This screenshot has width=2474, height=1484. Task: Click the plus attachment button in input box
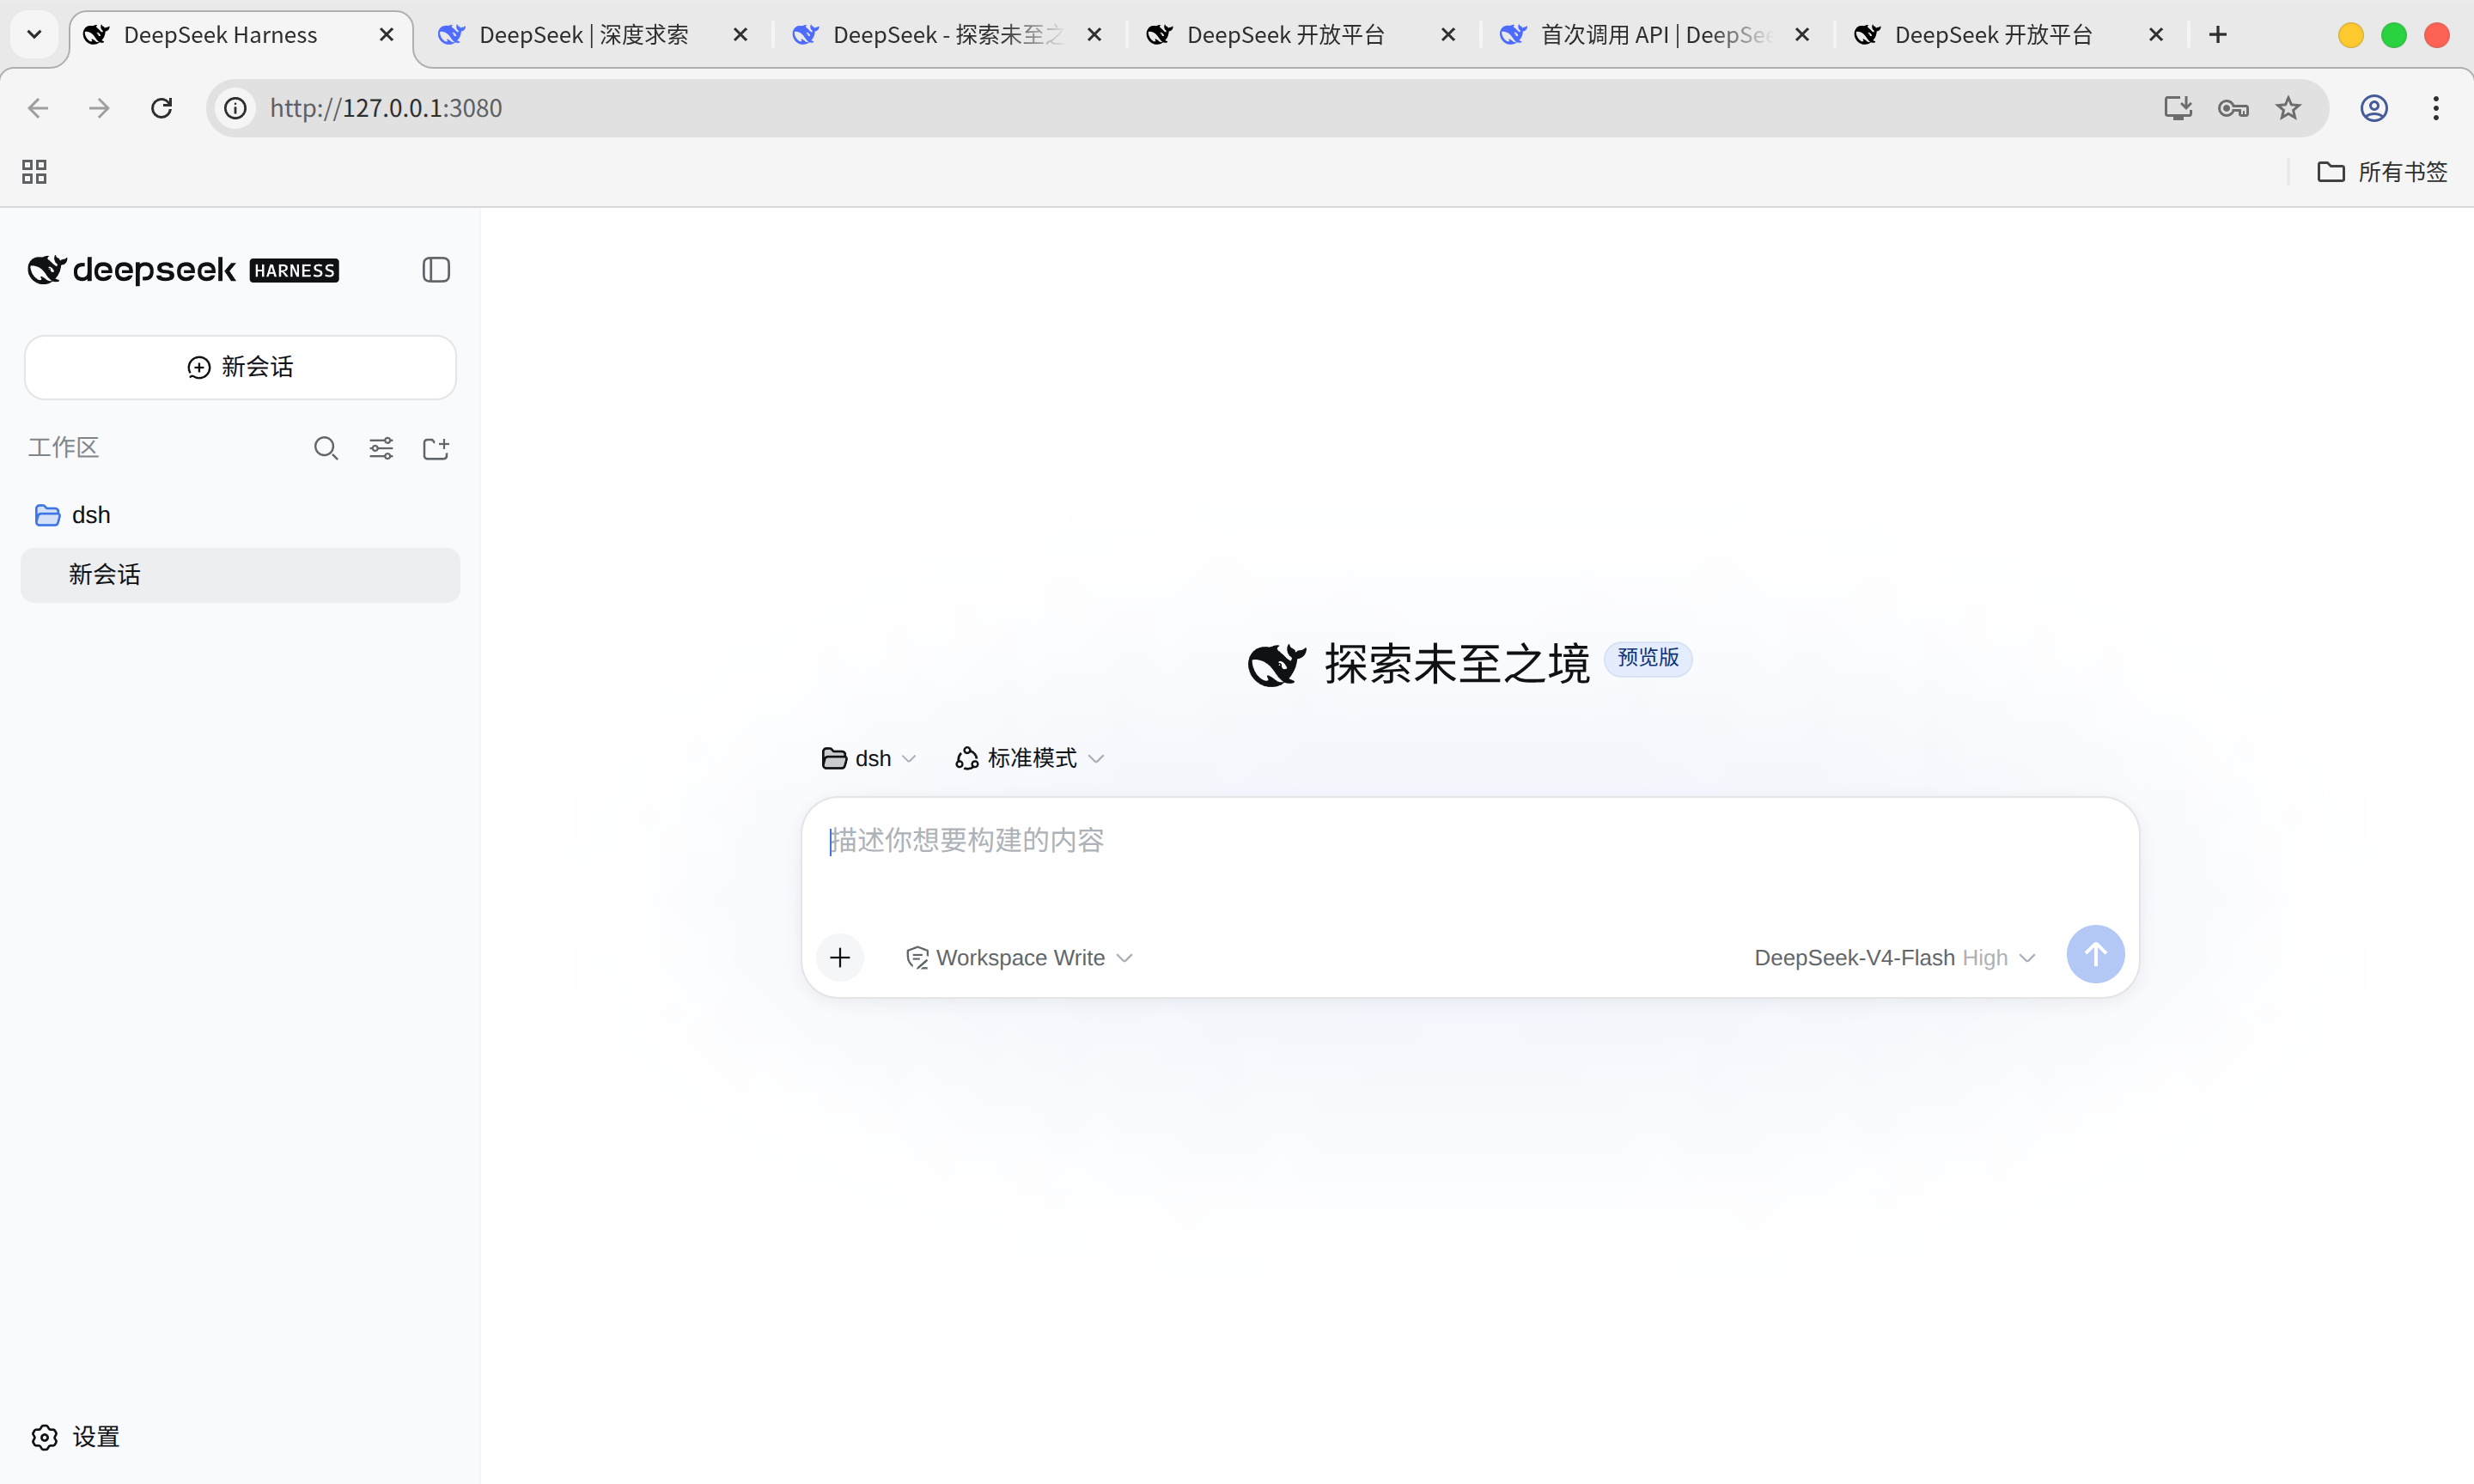[x=840, y=958]
